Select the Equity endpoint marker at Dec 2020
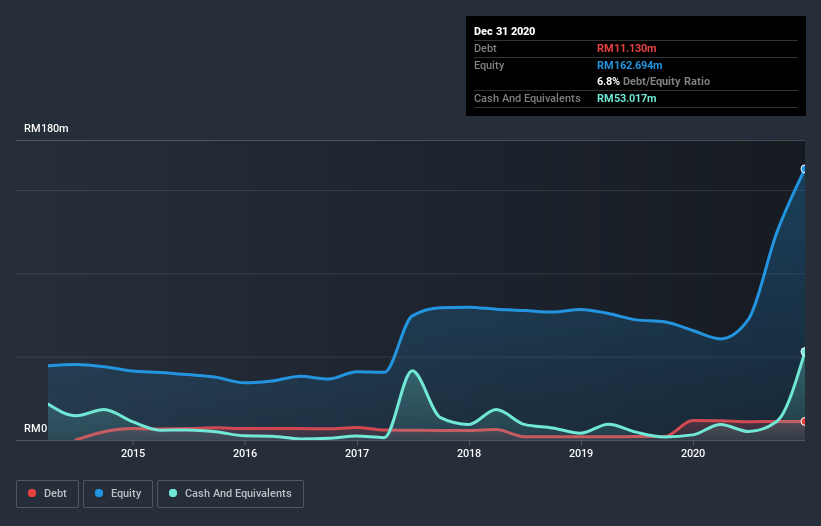Image resolution: width=821 pixels, height=526 pixels. pyautogui.click(x=804, y=169)
